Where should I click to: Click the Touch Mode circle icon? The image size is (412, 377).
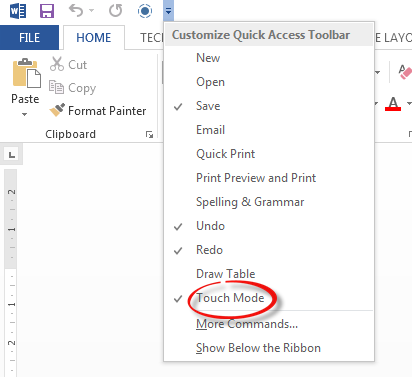145,11
